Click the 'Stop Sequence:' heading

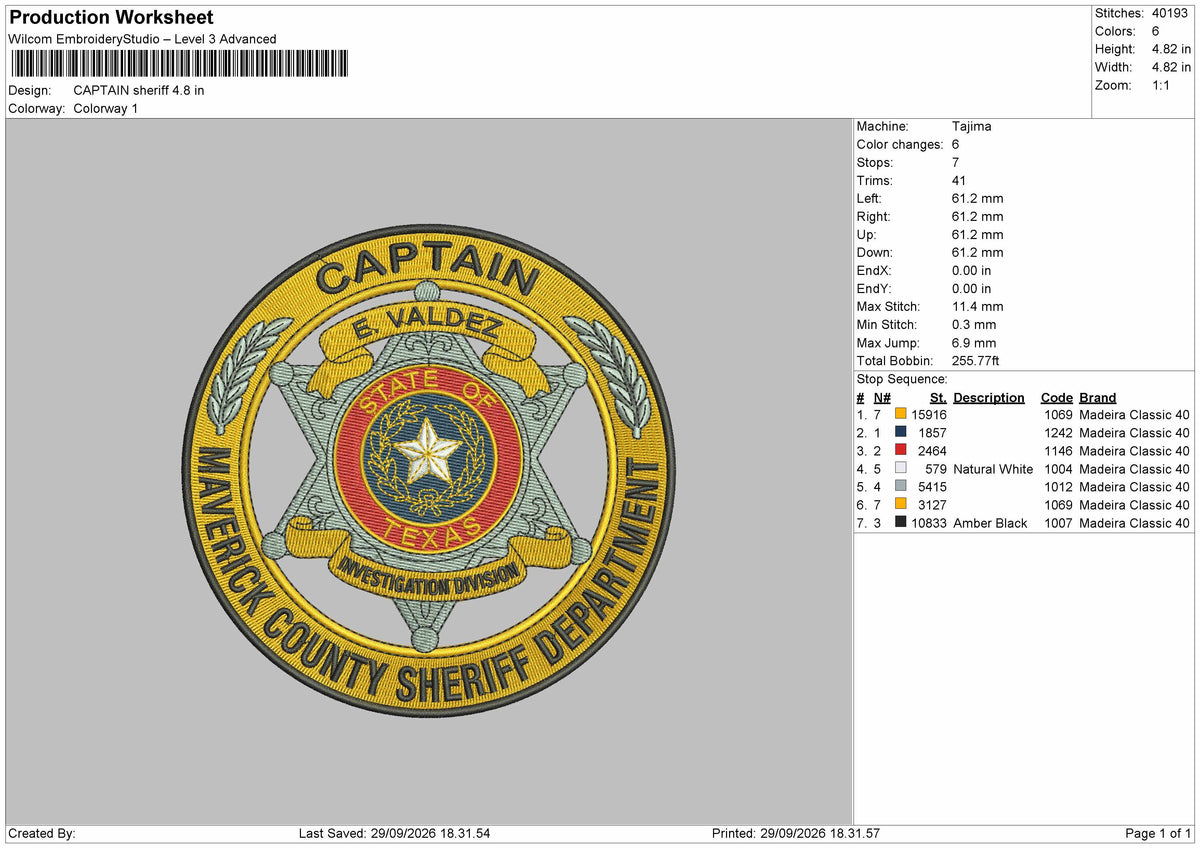[x=902, y=379]
